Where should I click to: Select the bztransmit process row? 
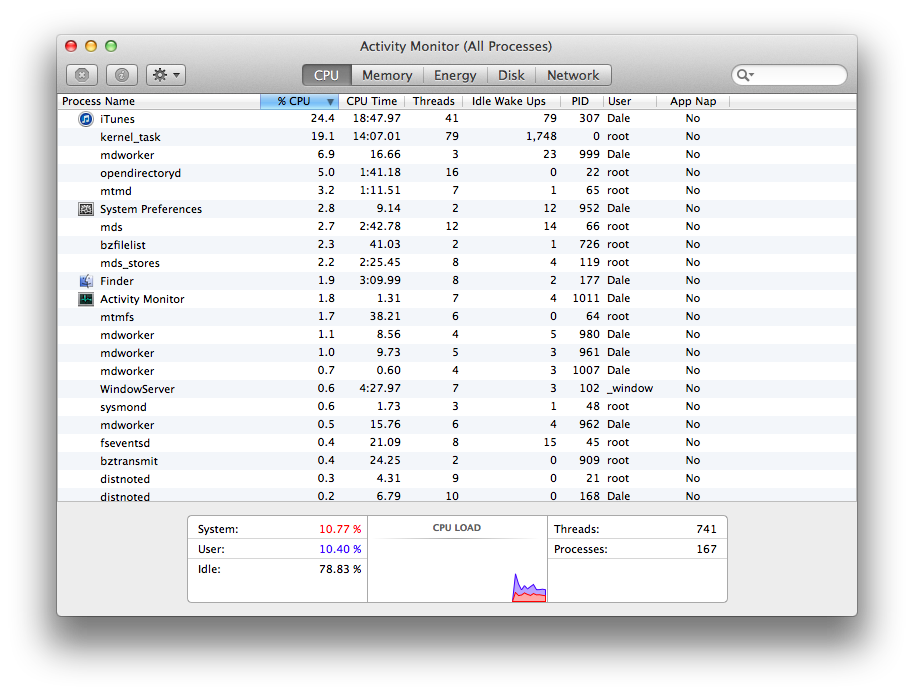(457, 461)
